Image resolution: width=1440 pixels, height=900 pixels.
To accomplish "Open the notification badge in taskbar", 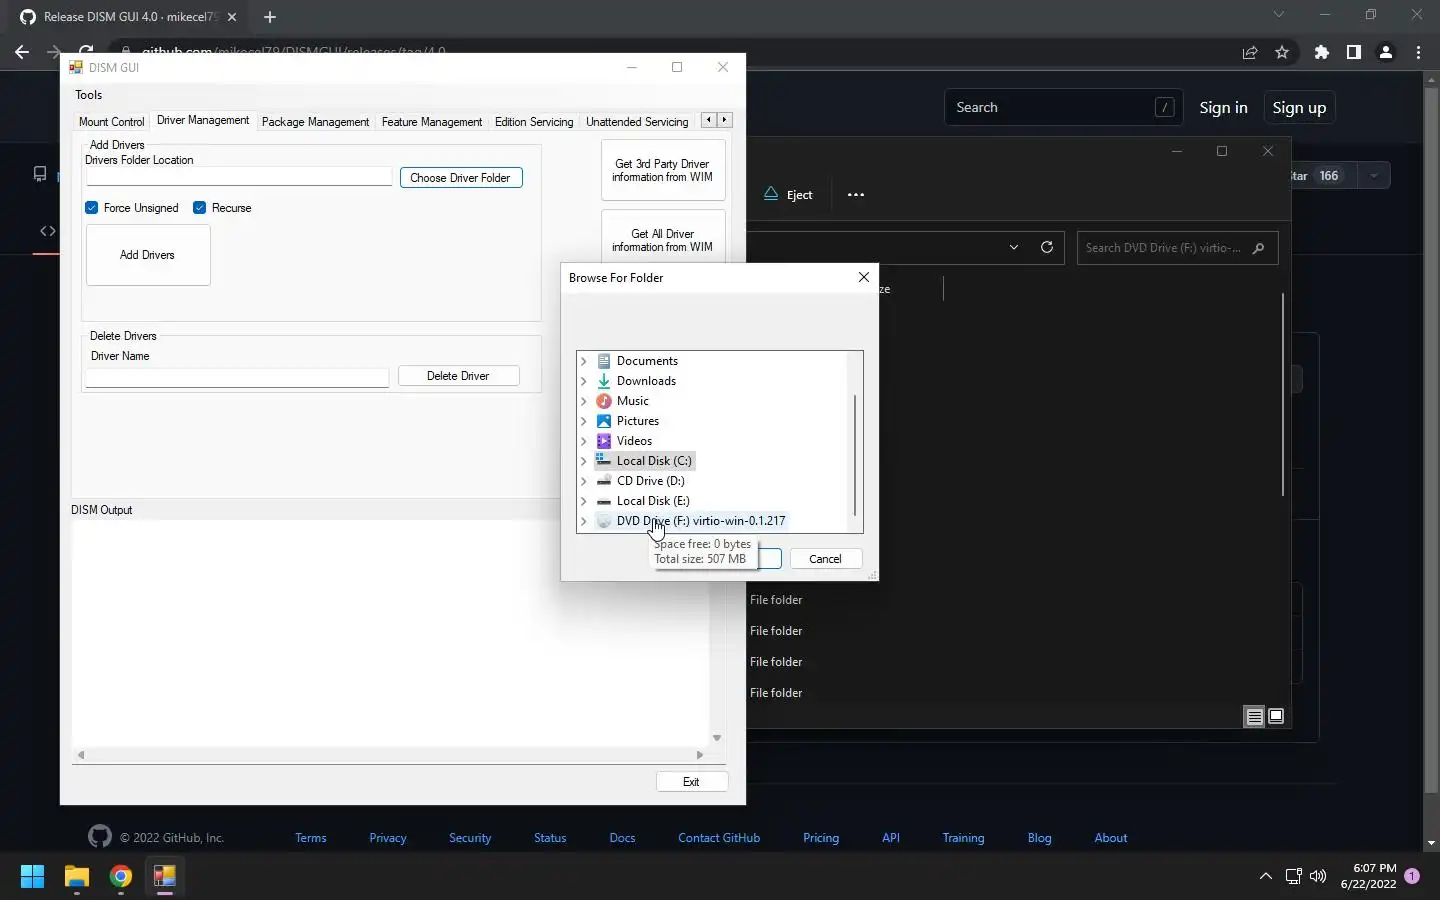I will point(1412,876).
